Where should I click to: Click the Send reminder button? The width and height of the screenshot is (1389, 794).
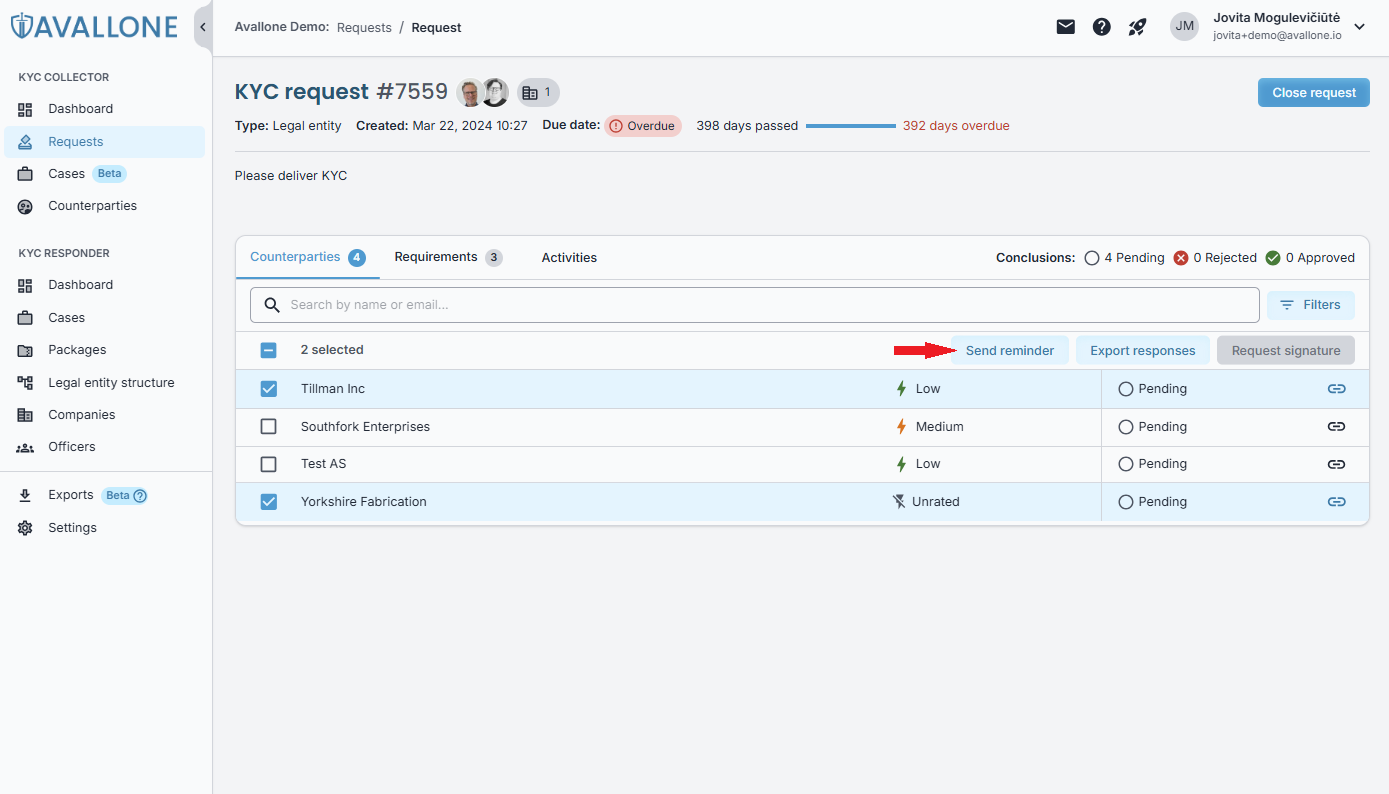[1010, 351]
